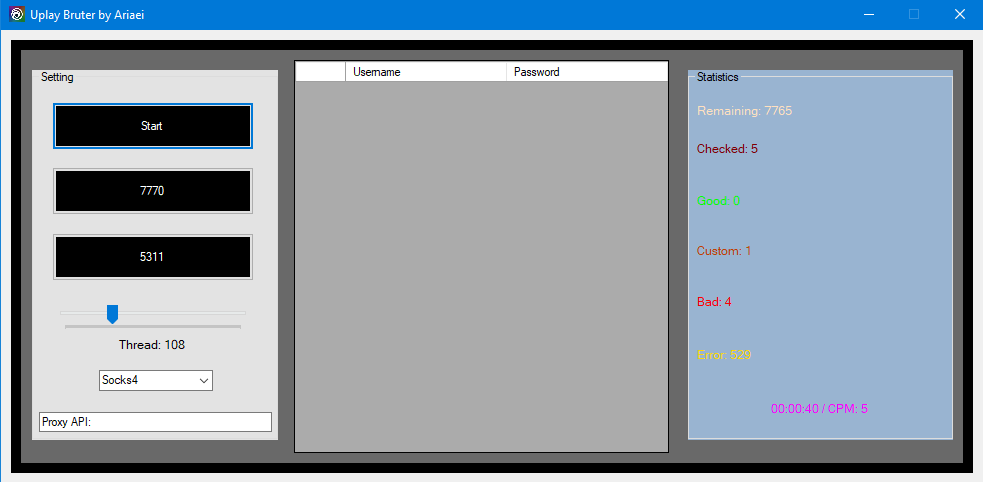Click the Checked: 5 statistic
Image resolution: width=983 pixels, height=482 pixels.
pos(727,149)
